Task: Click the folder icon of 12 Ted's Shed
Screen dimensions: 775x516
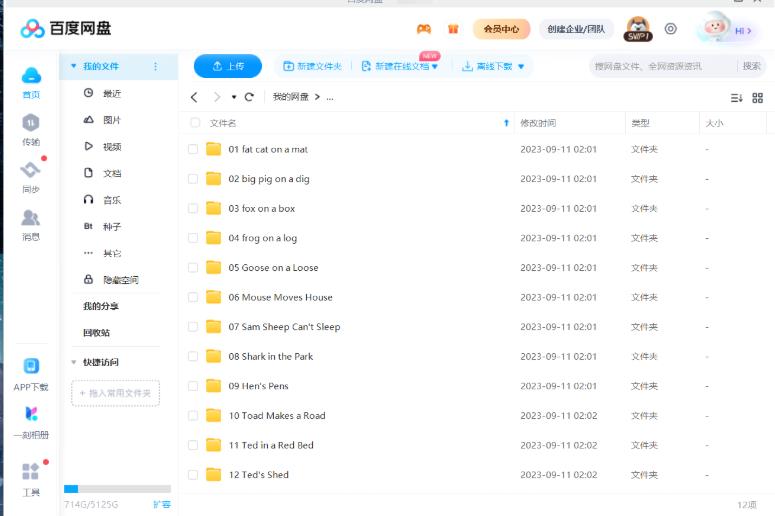Action: pos(214,474)
